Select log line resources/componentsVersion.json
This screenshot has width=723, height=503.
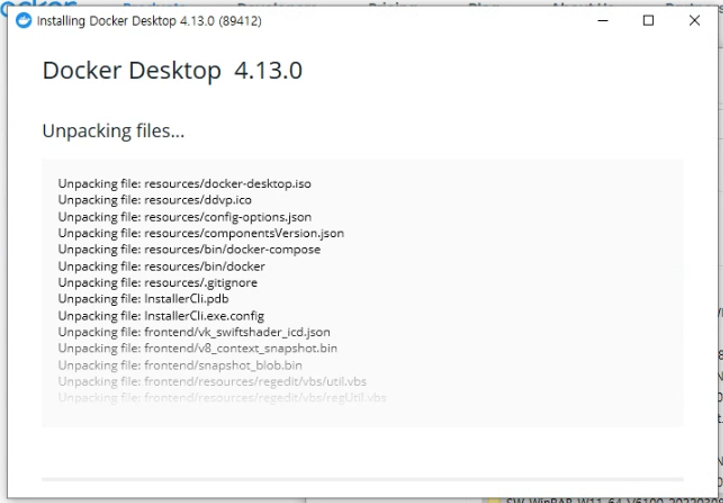point(201,233)
